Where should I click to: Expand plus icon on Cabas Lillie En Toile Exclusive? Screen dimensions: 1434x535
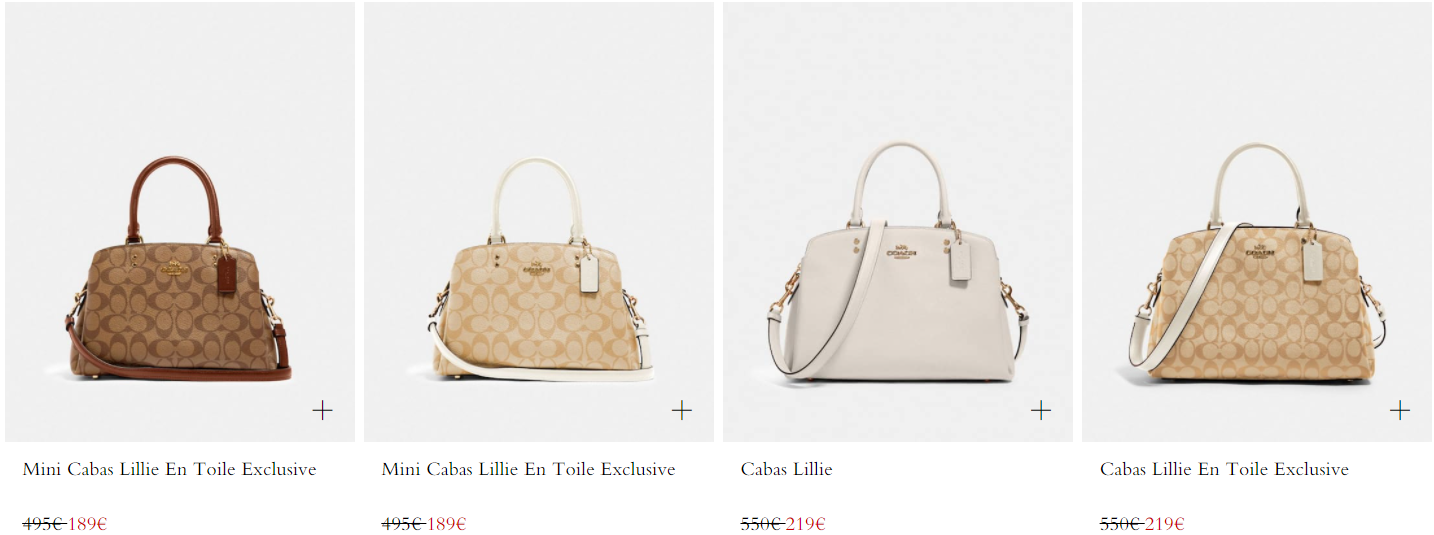[x=1400, y=410]
